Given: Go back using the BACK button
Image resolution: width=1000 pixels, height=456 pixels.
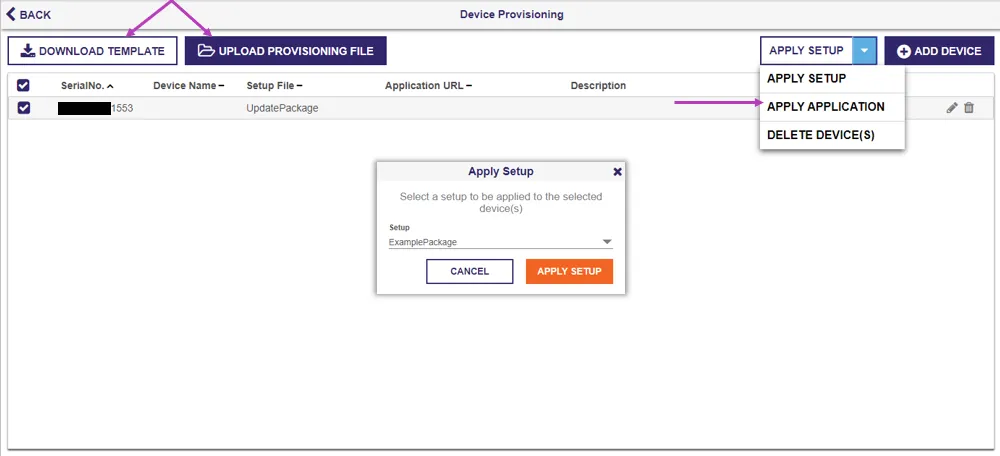Looking at the screenshot, I should 29,14.
